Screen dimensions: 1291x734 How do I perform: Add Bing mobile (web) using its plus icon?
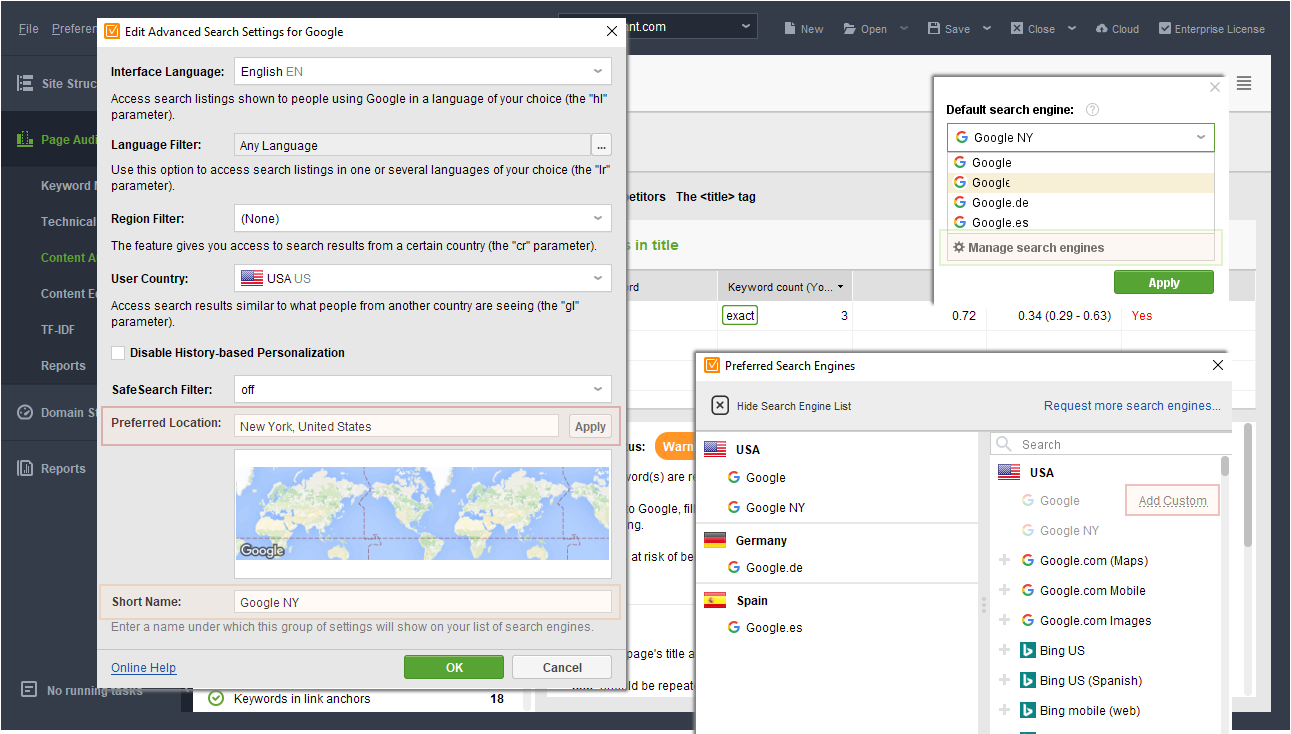coord(1005,711)
